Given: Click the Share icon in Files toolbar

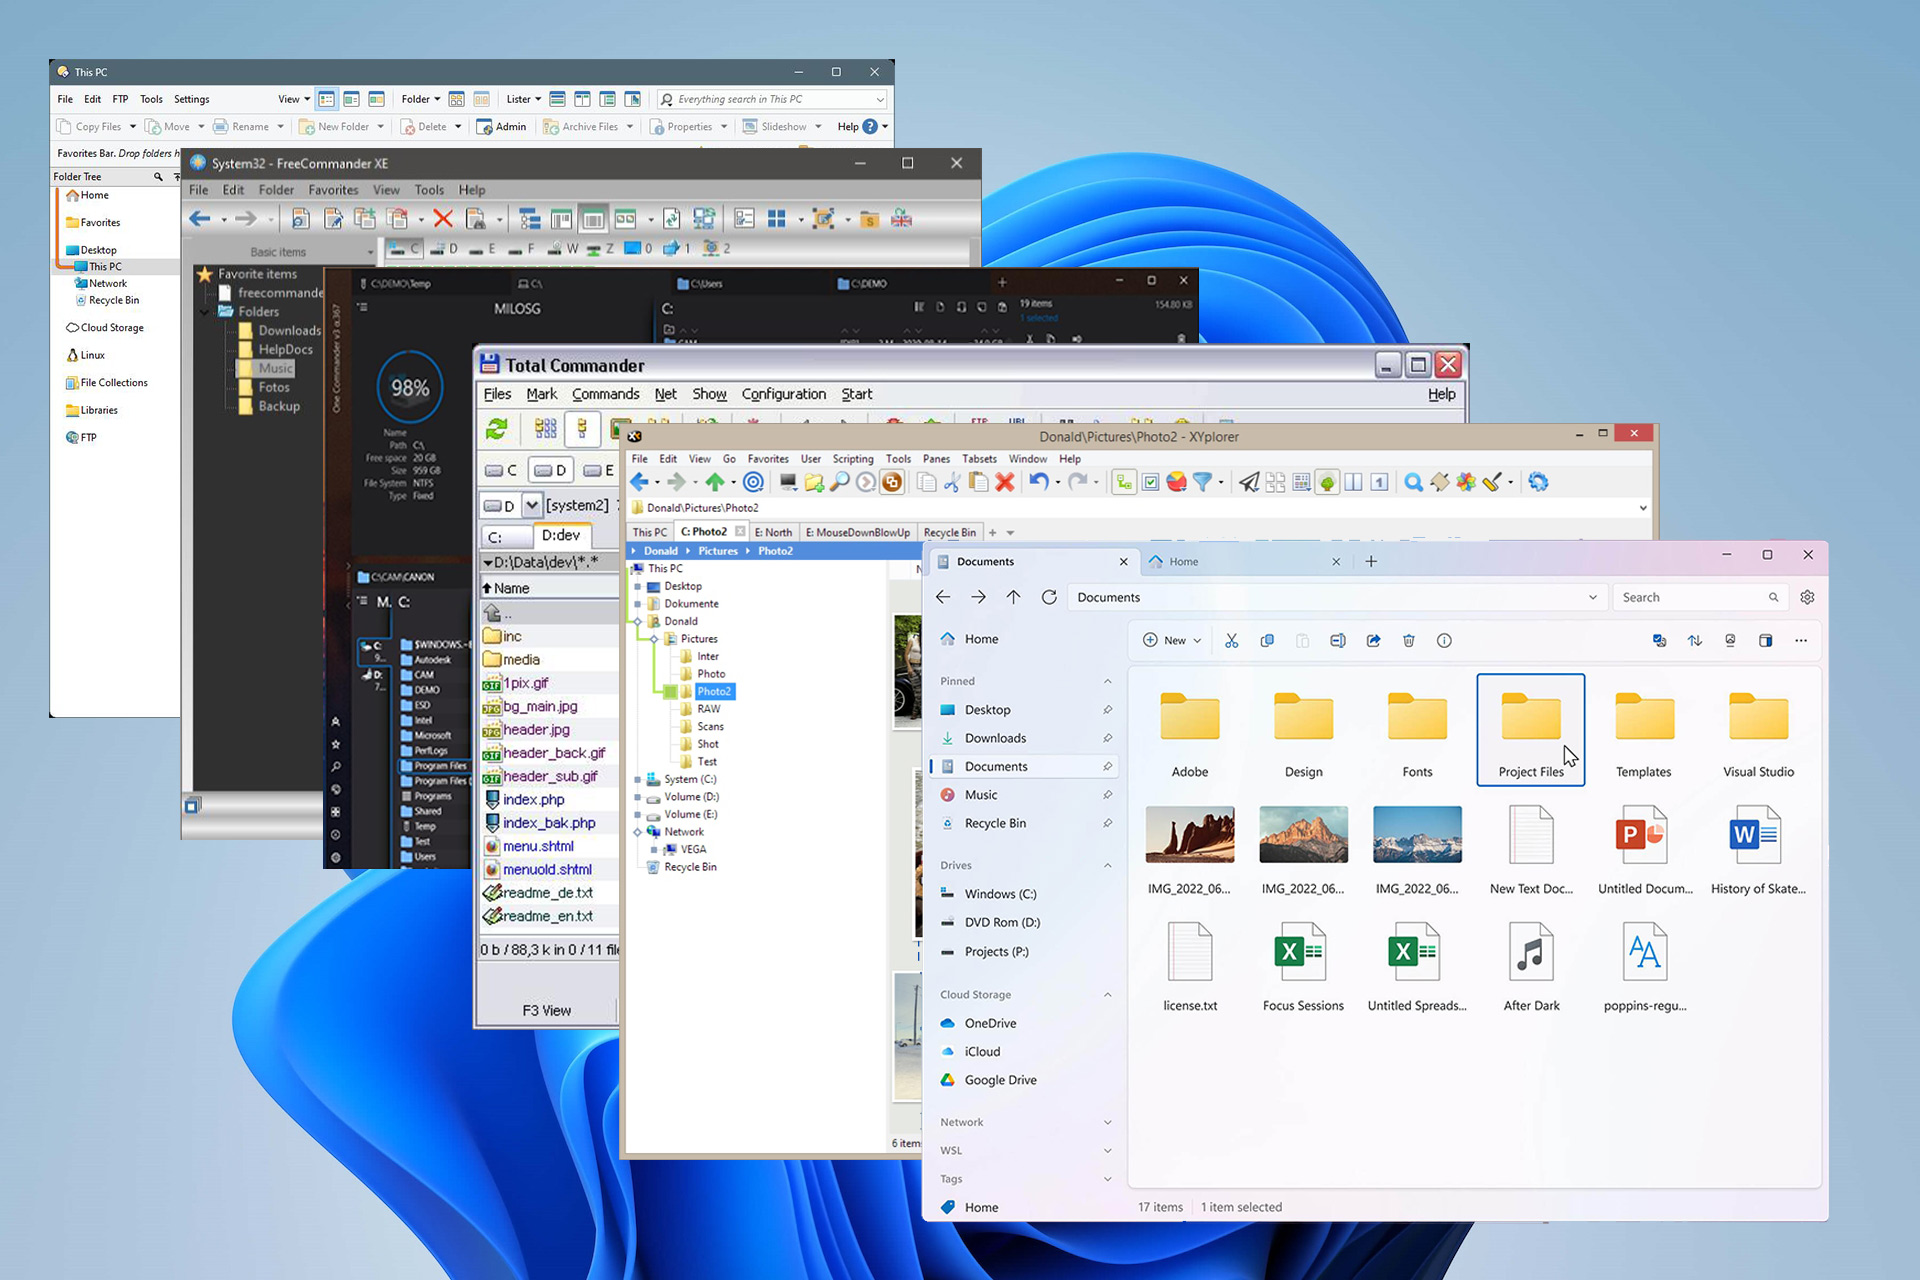Looking at the screenshot, I should click(1373, 641).
